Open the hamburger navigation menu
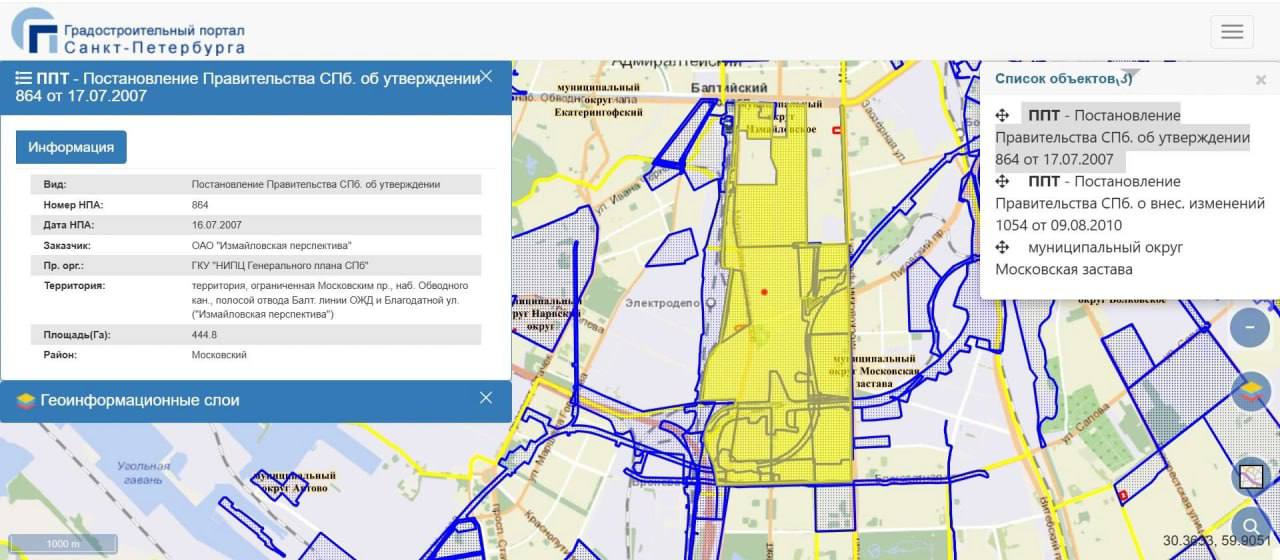The height and width of the screenshot is (560, 1280). (x=1231, y=32)
